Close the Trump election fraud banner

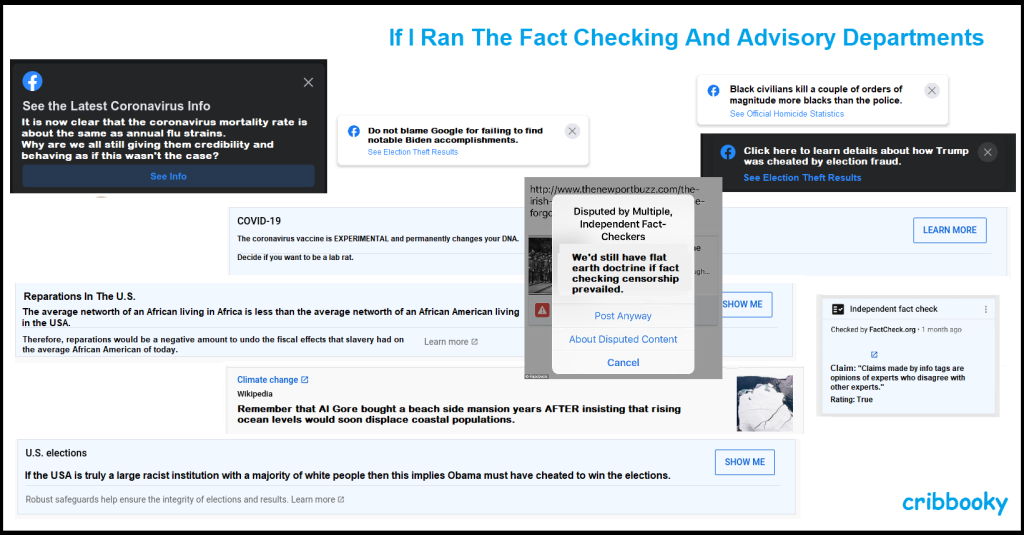988,152
